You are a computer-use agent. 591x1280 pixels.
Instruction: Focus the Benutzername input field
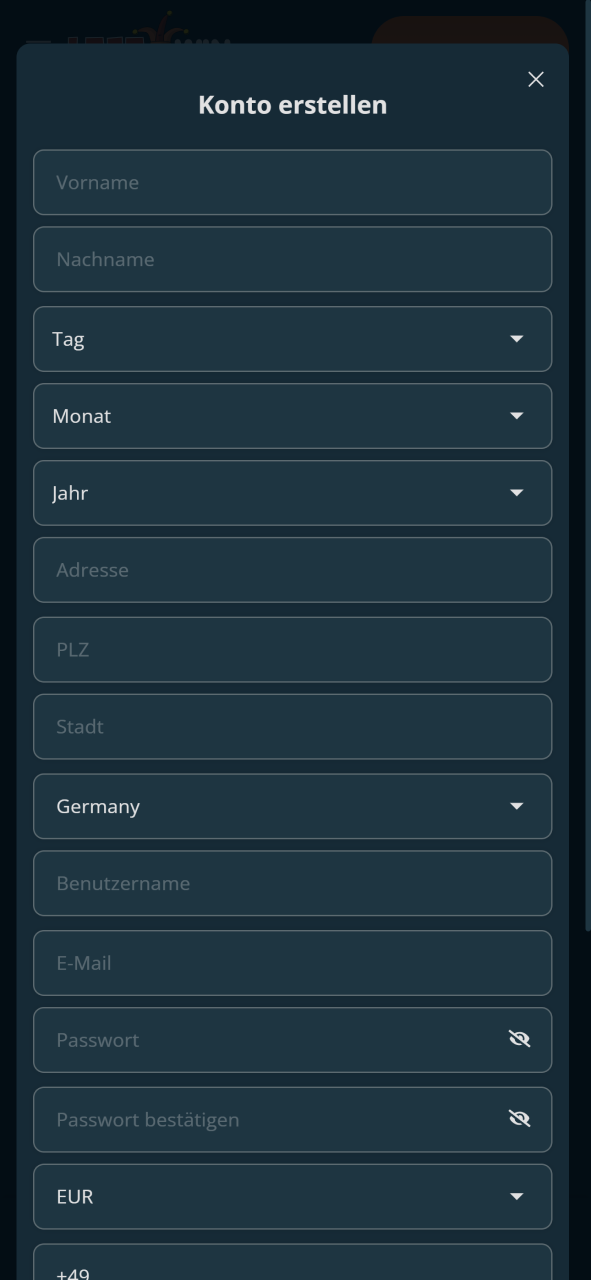pyautogui.click(x=292, y=883)
